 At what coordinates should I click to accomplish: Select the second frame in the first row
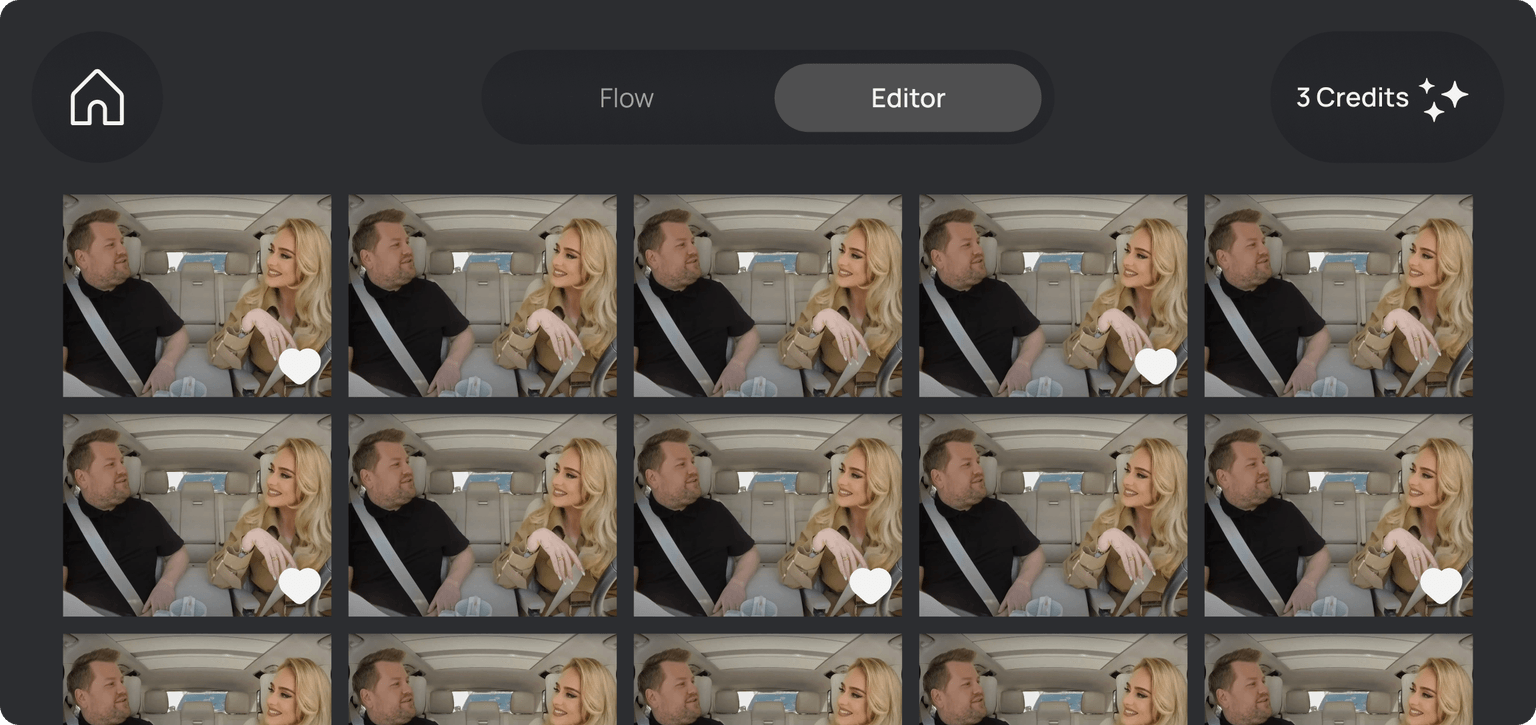tap(482, 296)
